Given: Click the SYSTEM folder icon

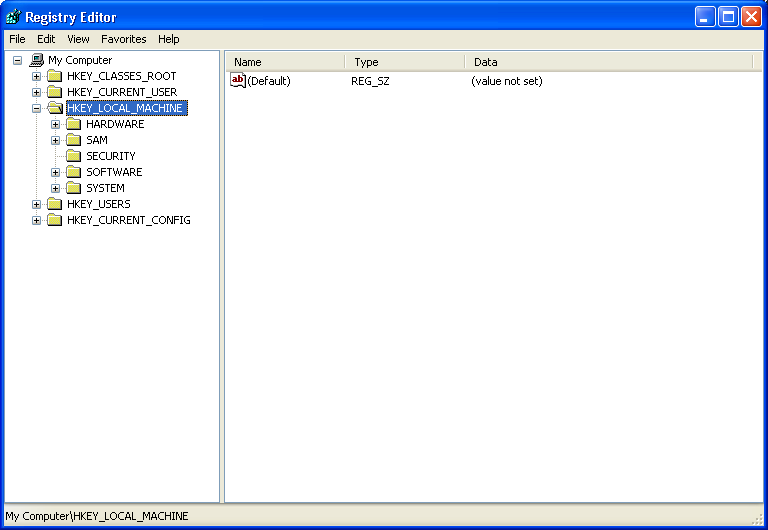Looking at the screenshot, I should point(73,188).
